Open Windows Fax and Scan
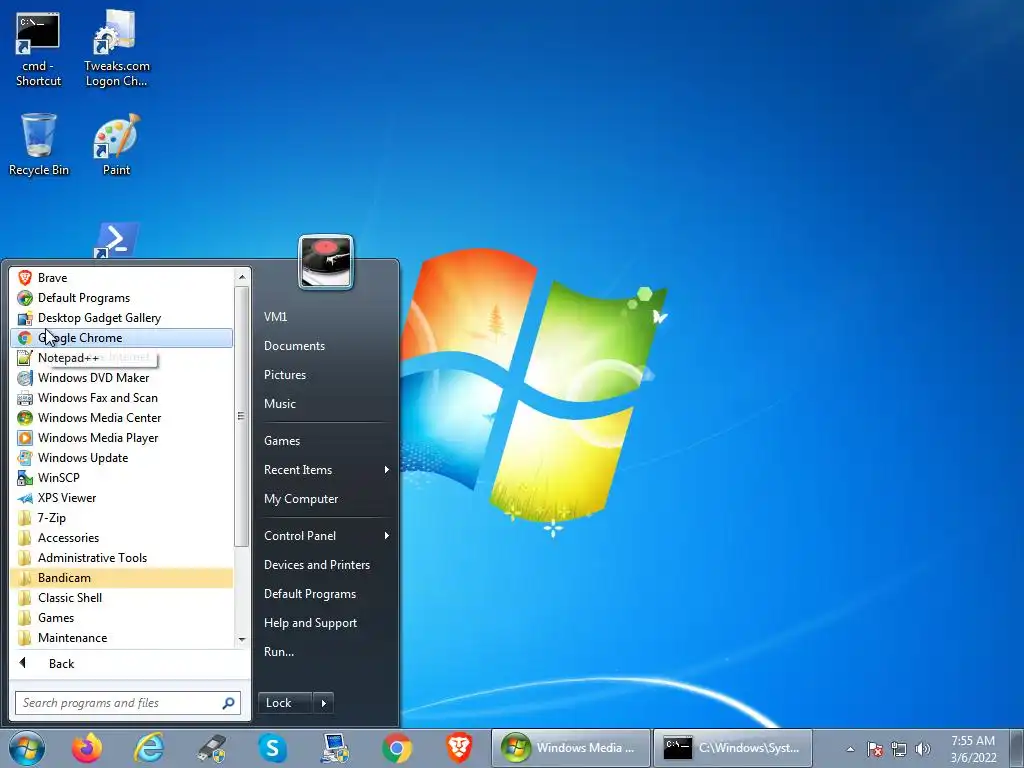 [121, 398]
